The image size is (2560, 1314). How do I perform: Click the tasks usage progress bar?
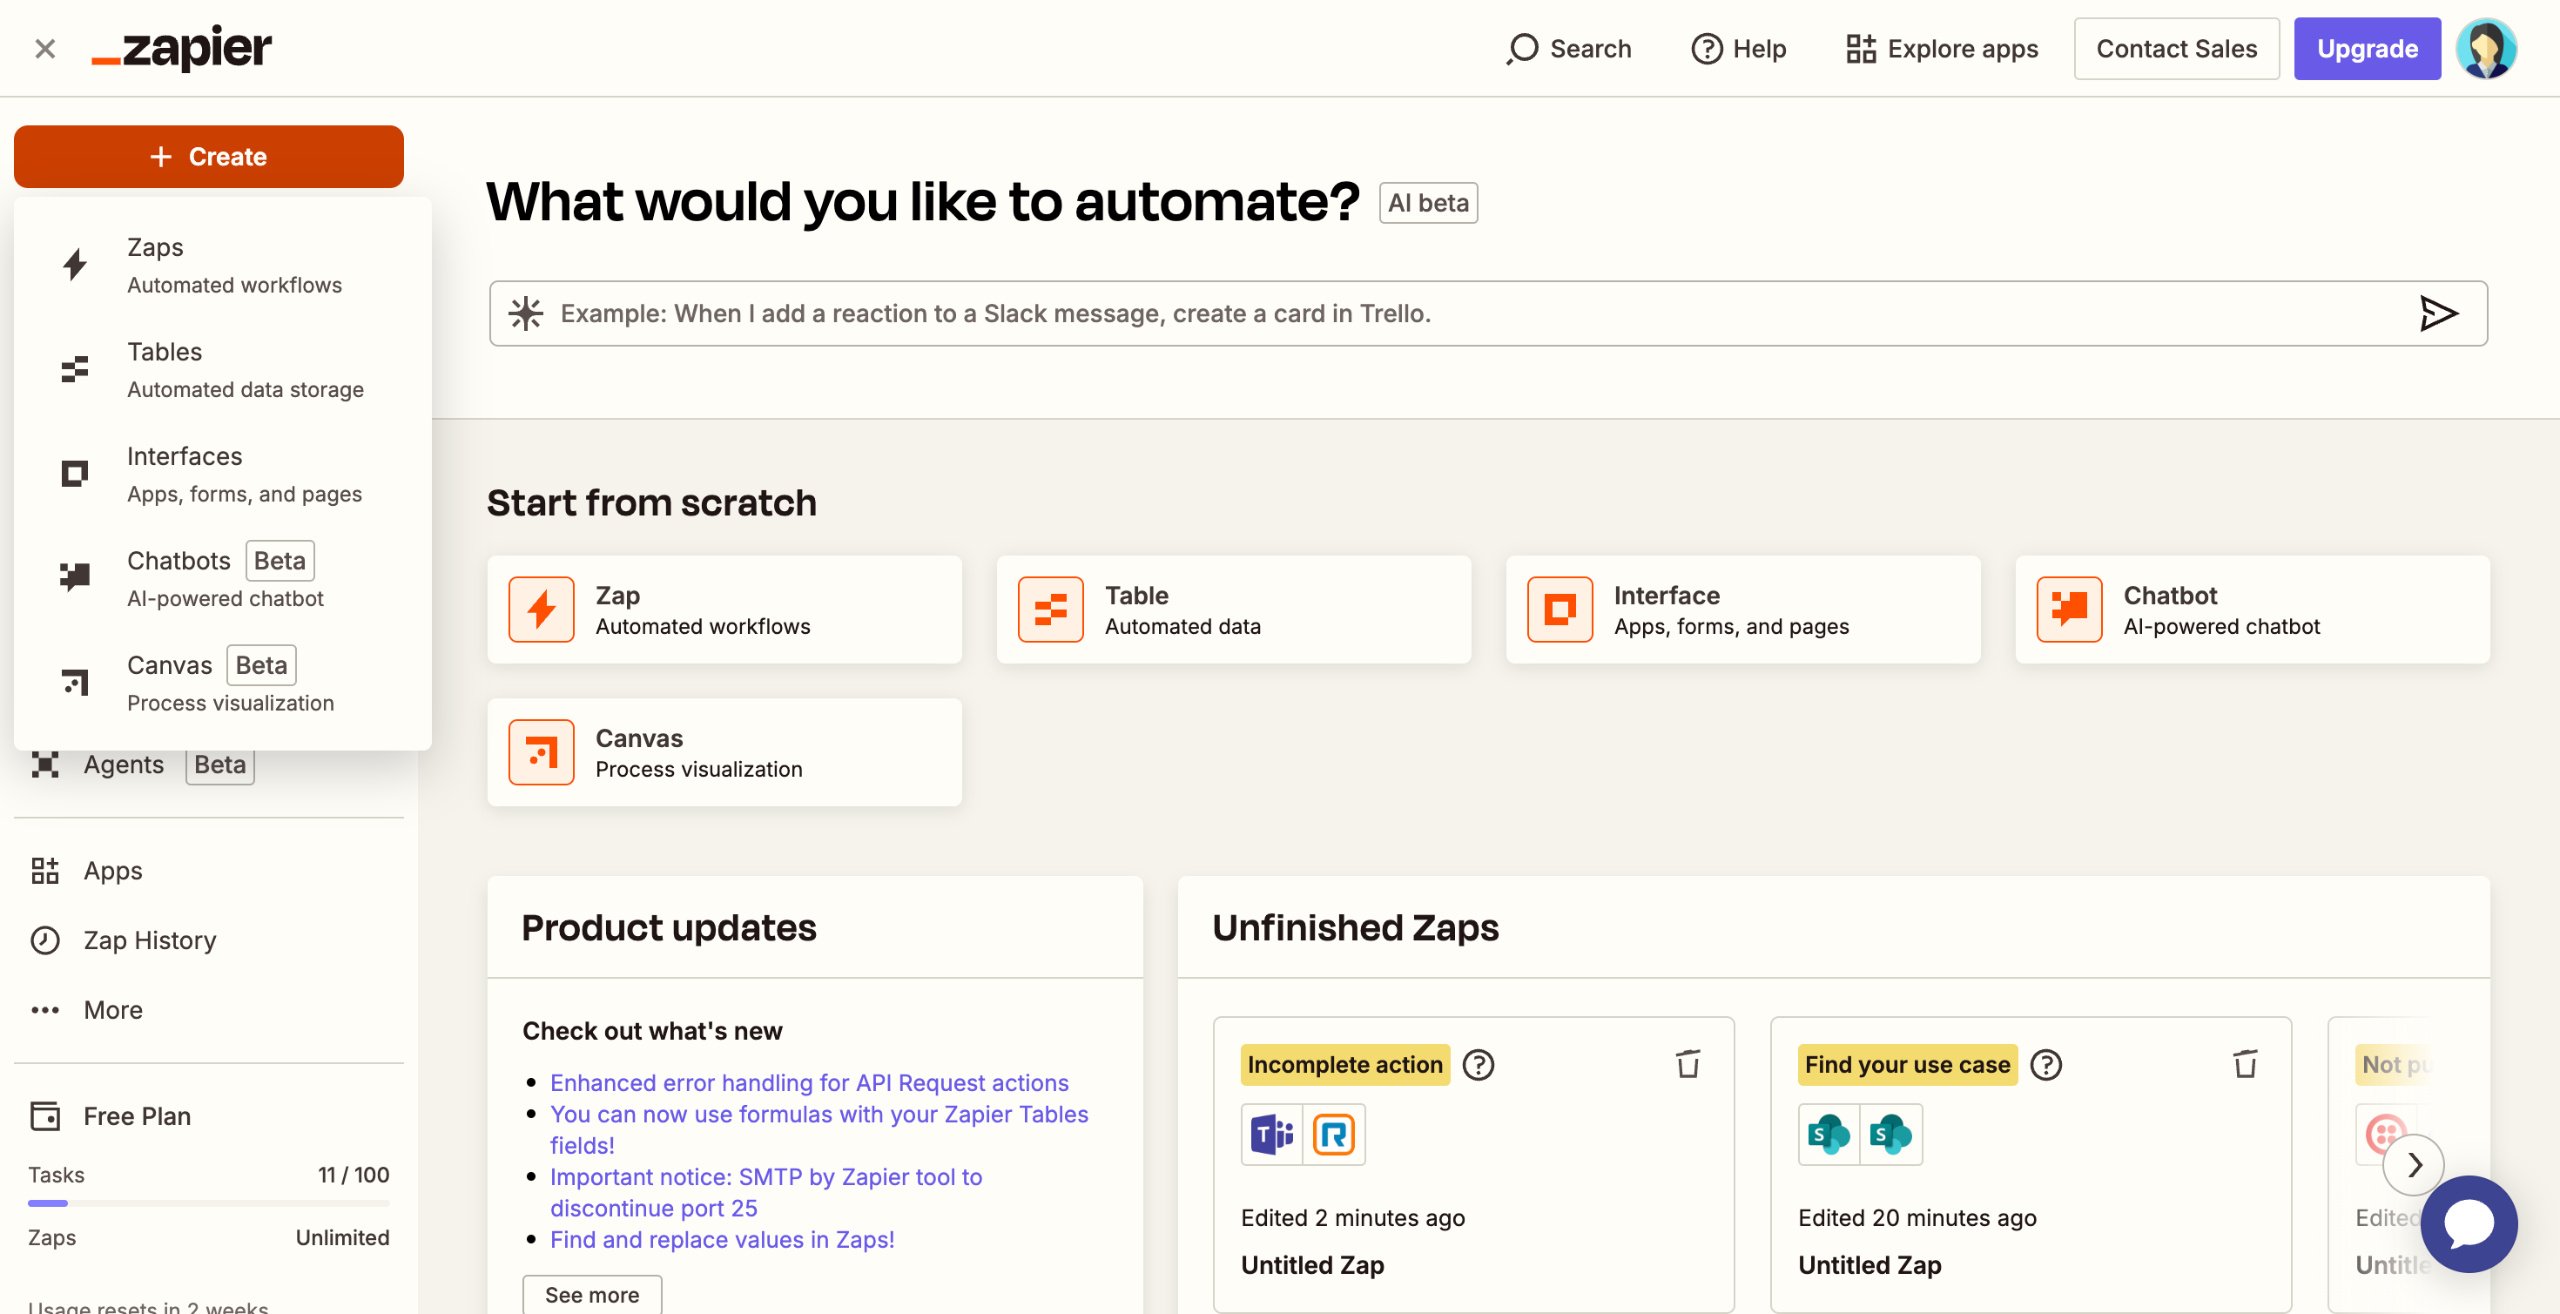(x=208, y=1203)
